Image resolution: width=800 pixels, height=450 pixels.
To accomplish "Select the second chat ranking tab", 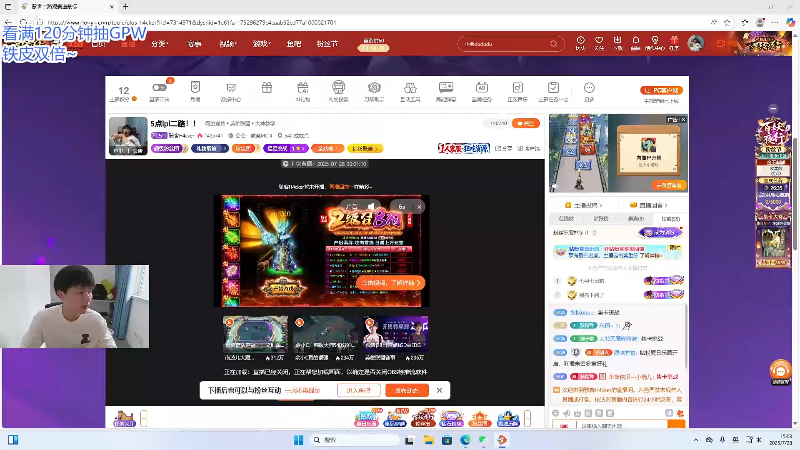I will click(x=601, y=219).
